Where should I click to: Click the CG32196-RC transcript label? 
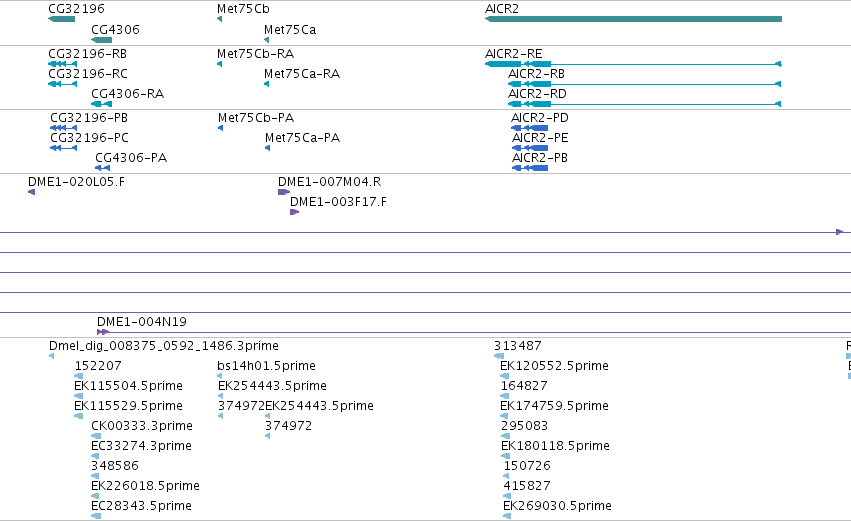pyautogui.click(x=88, y=74)
